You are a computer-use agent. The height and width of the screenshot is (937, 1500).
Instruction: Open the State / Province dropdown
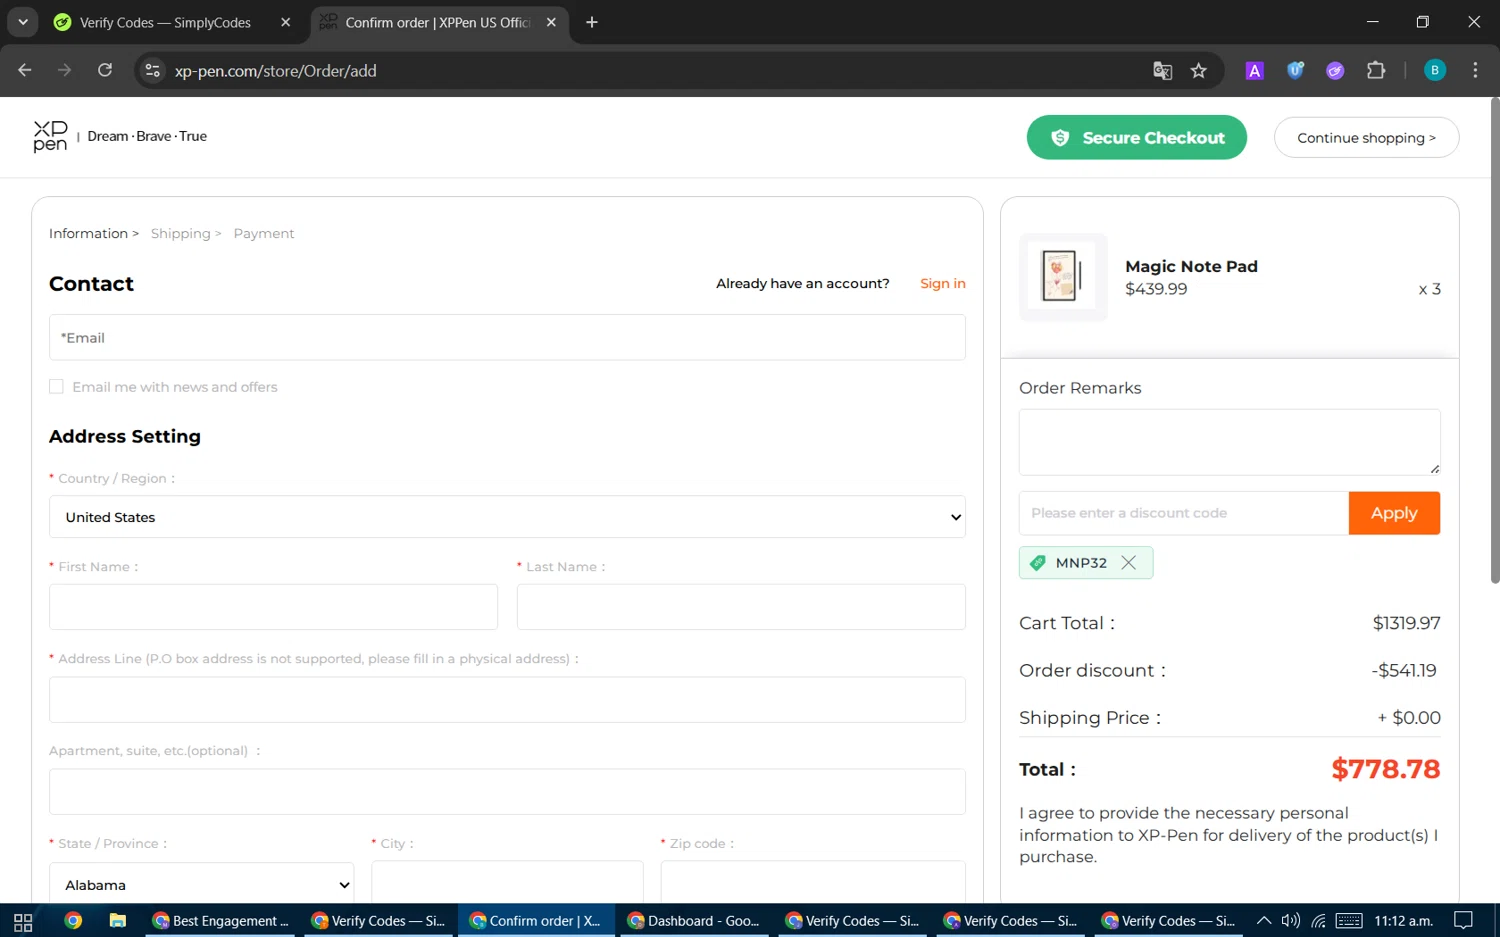click(x=201, y=884)
